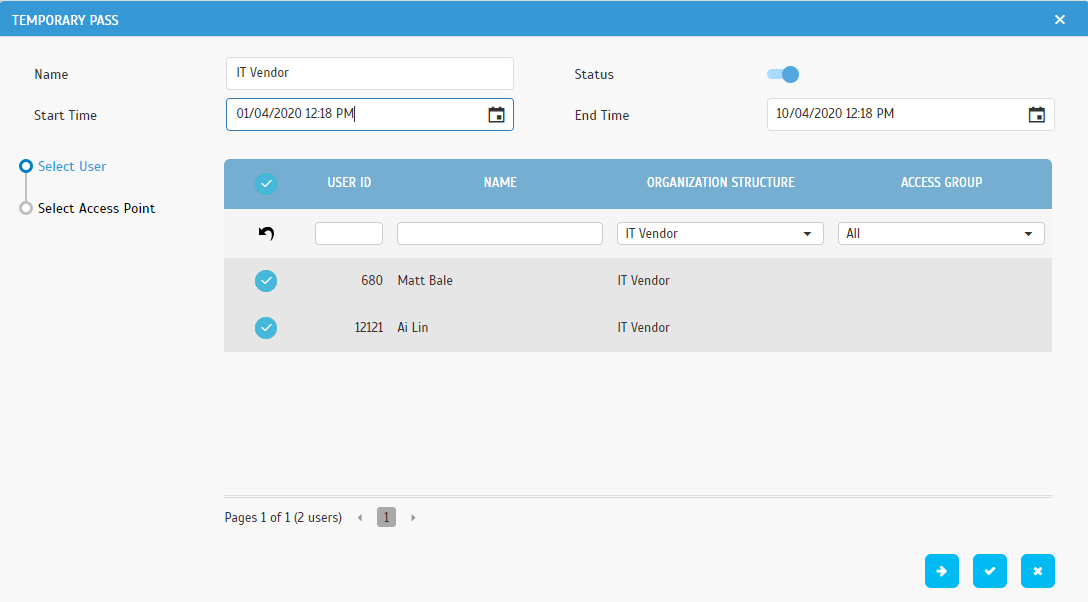Click the USER ID column header

349,182
